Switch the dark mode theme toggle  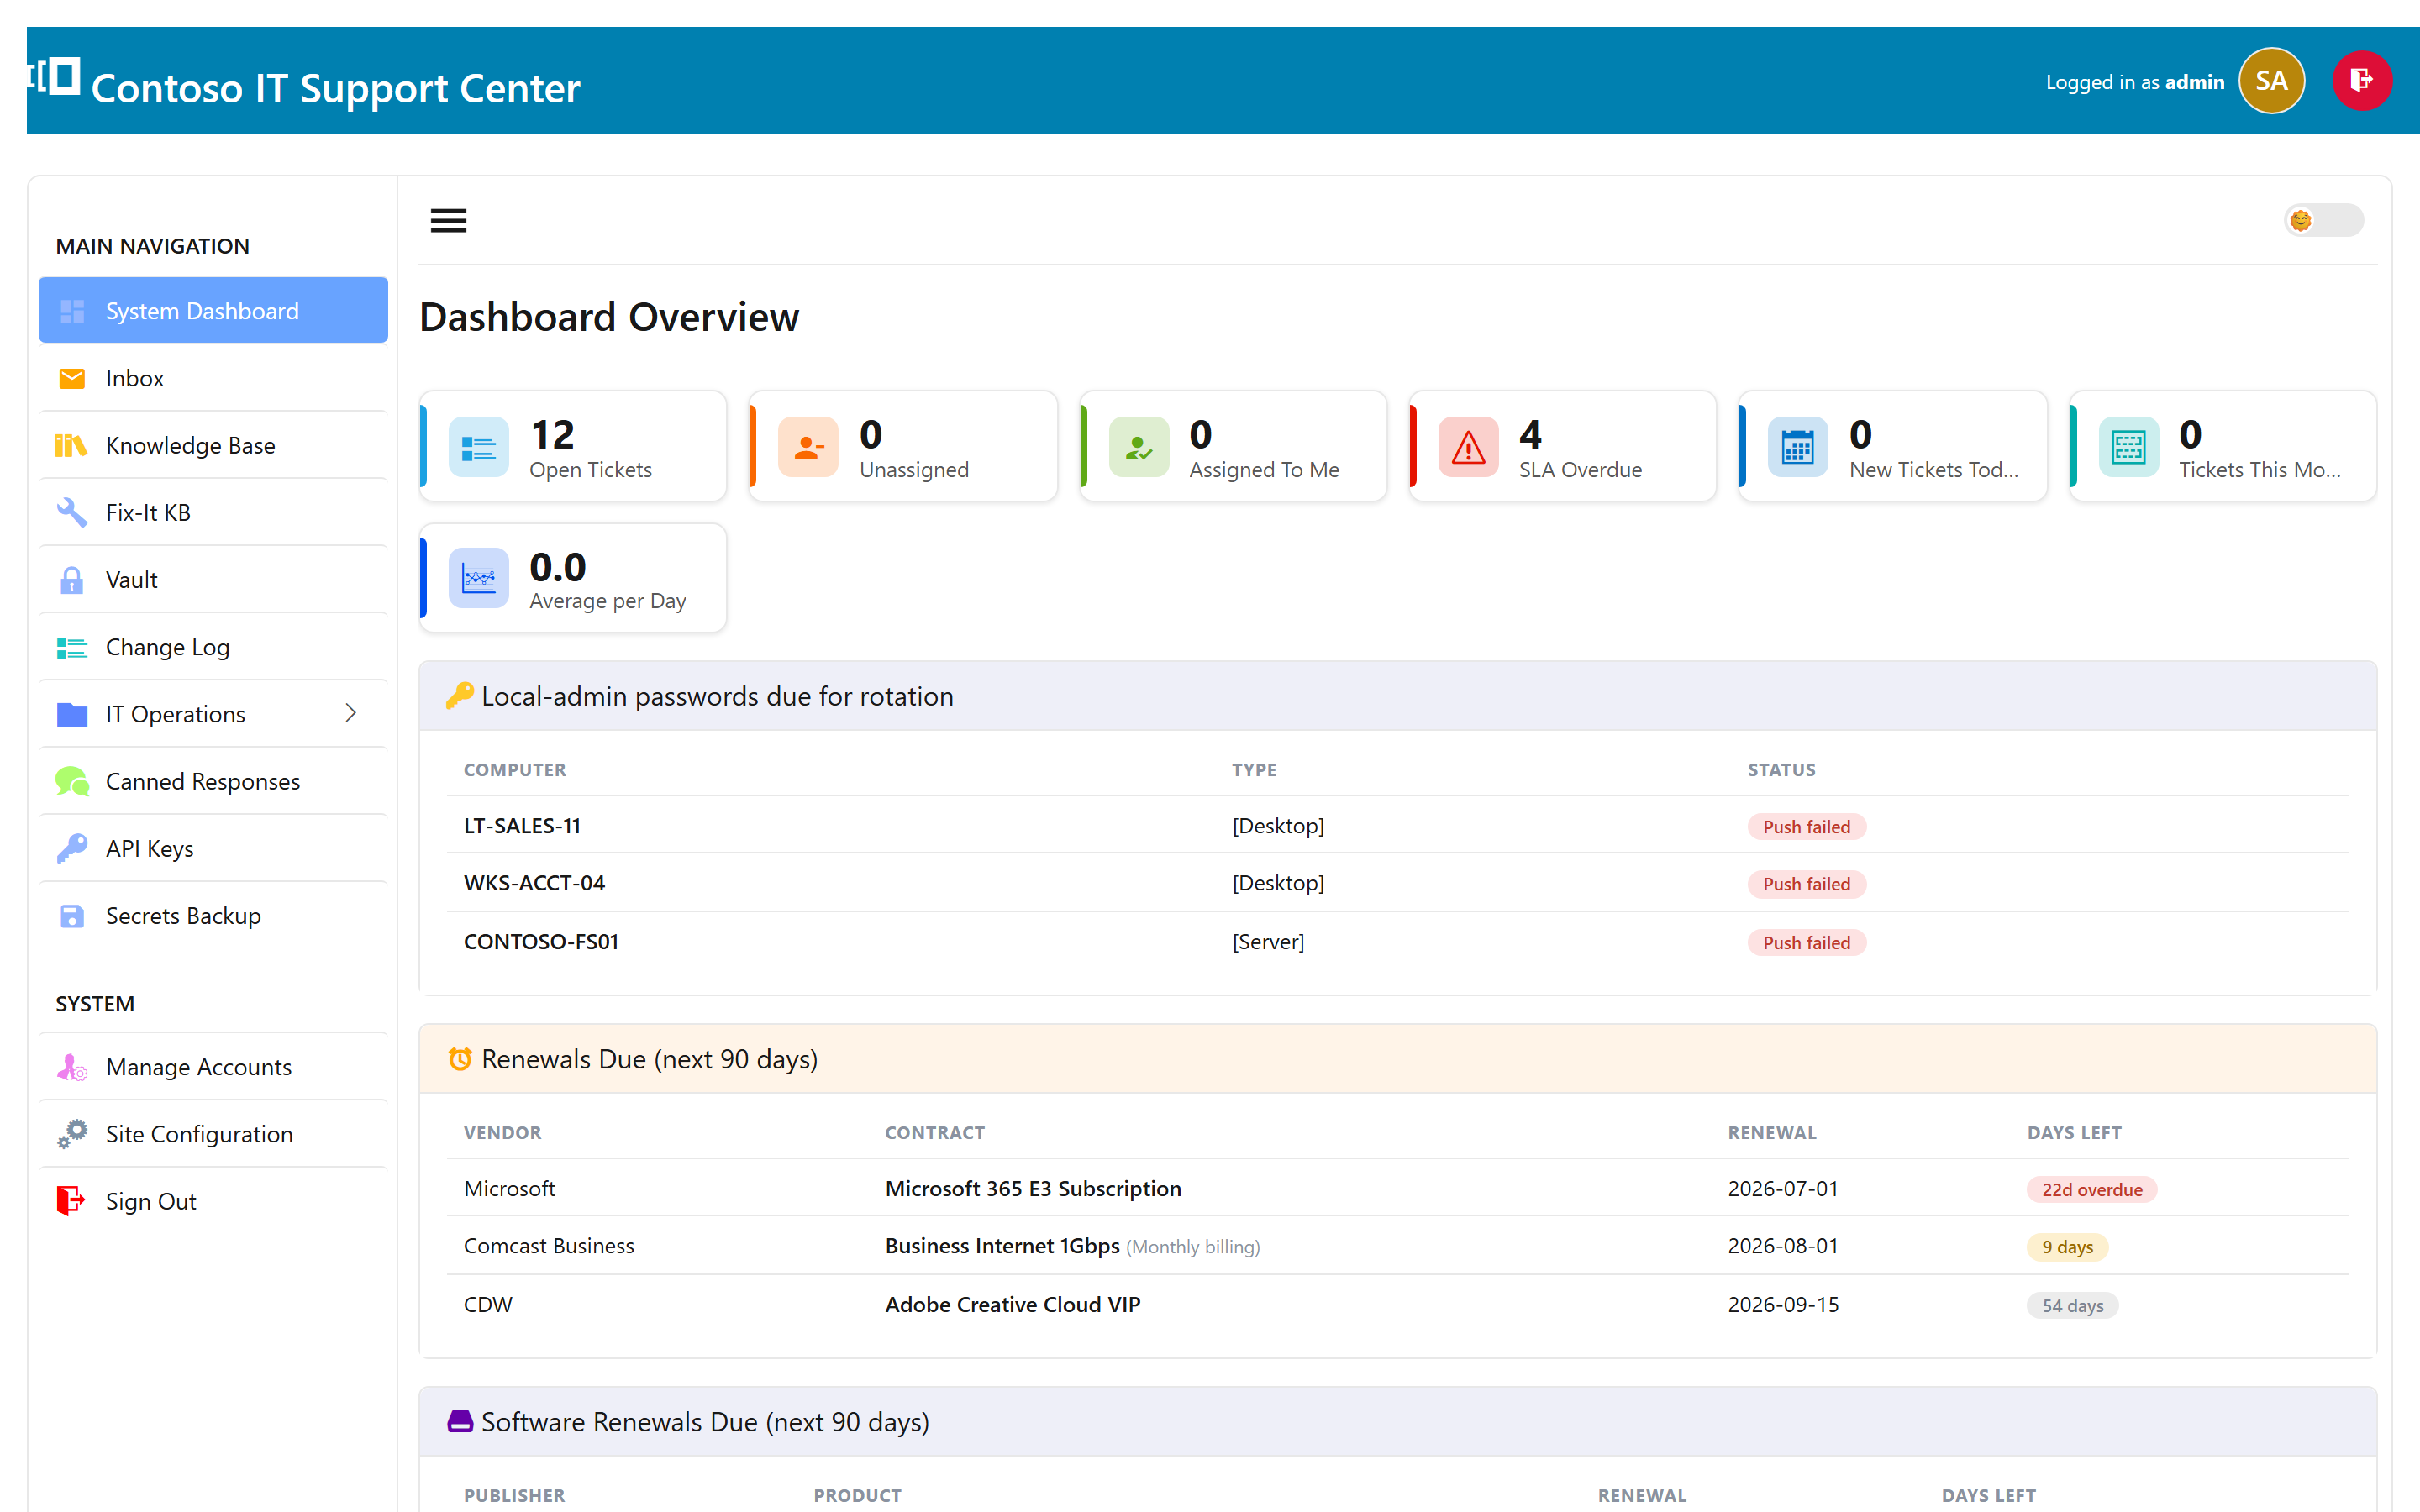2323,220
